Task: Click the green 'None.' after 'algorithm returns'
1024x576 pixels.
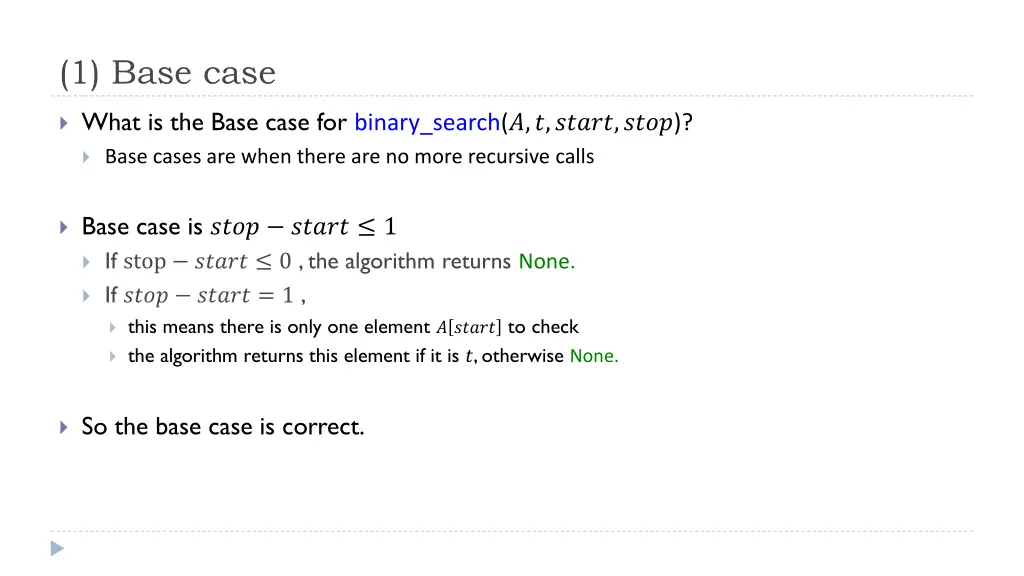Action: 547,261
